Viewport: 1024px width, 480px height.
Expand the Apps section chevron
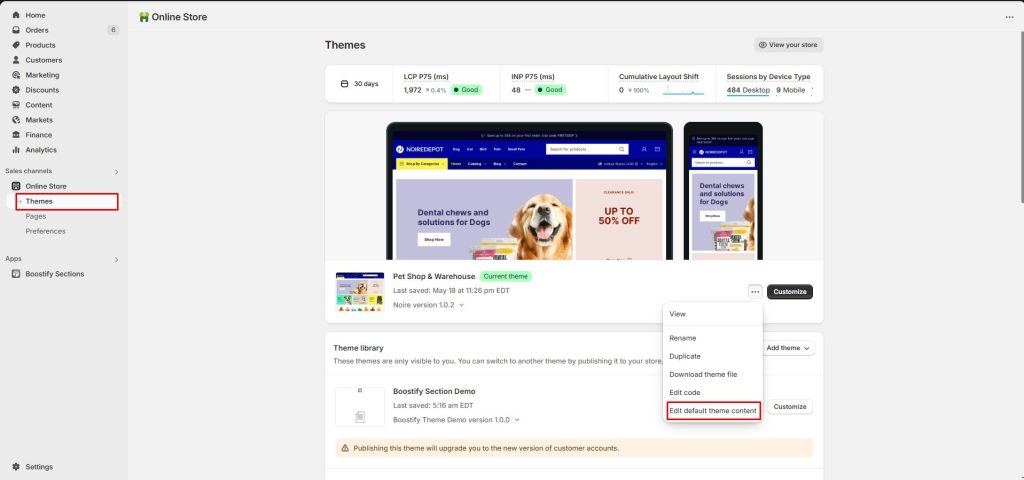(x=117, y=259)
